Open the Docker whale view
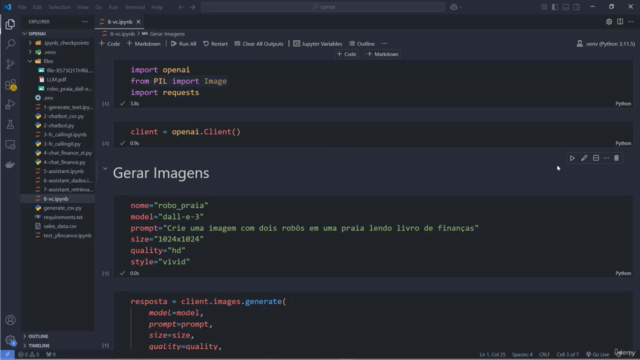The width and height of the screenshot is (640, 360). tap(10, 164)
